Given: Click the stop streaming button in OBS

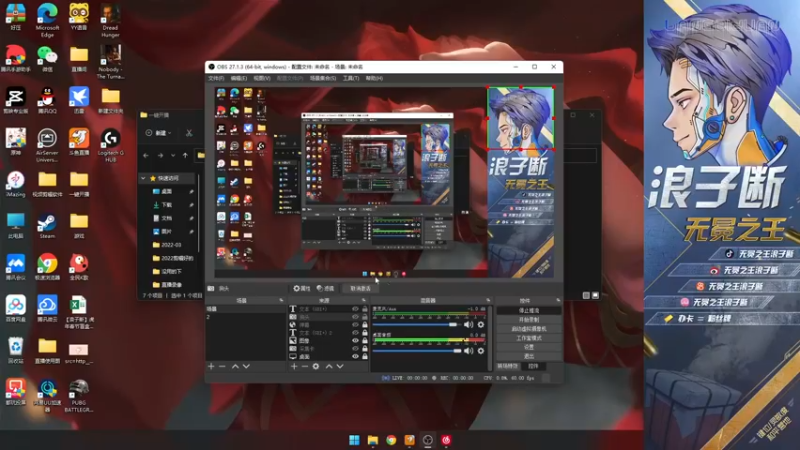Looking at the screenshot, I should coord(529,310).
